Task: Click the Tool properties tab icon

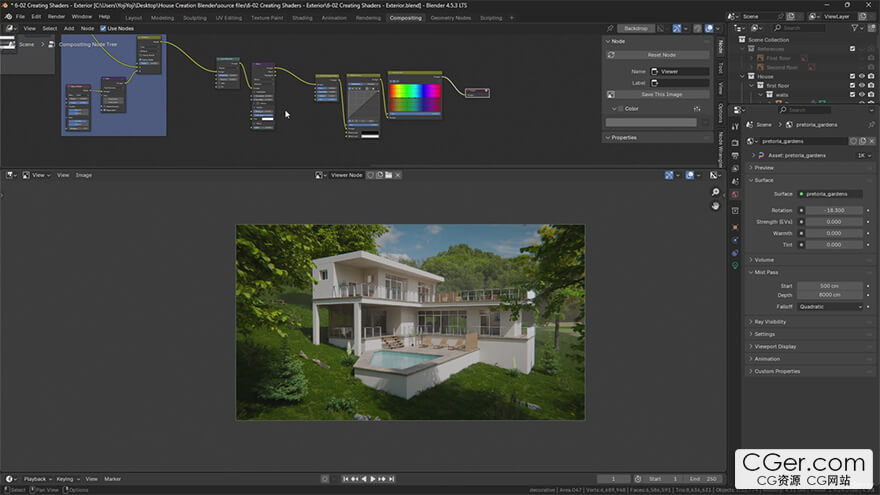Action: (735, 126)
